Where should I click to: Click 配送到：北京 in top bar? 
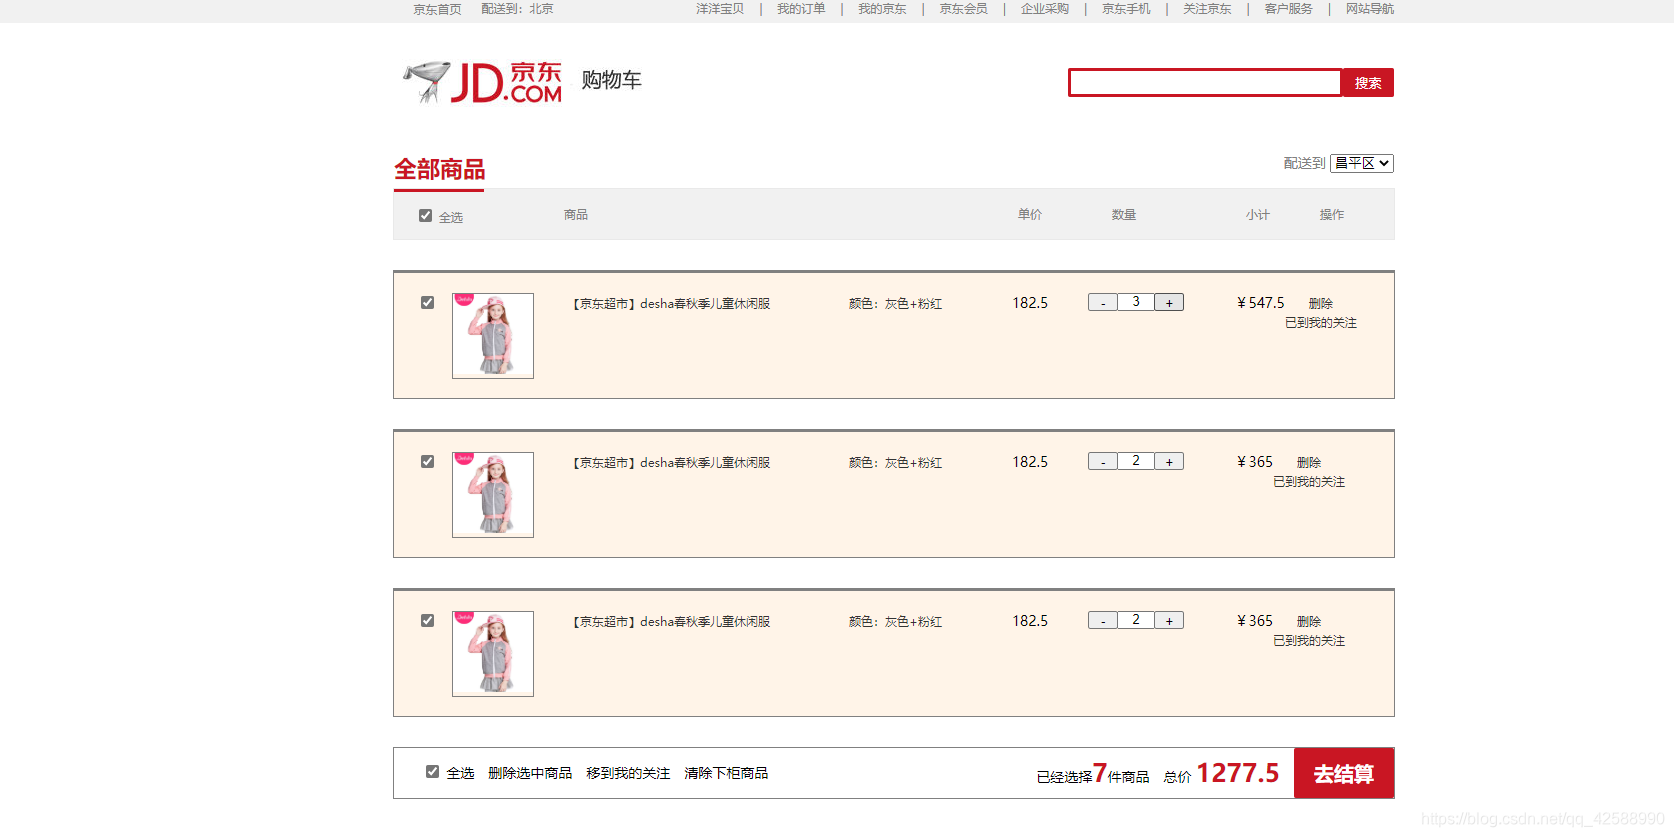pyautogui.click(x=517, y=9)
